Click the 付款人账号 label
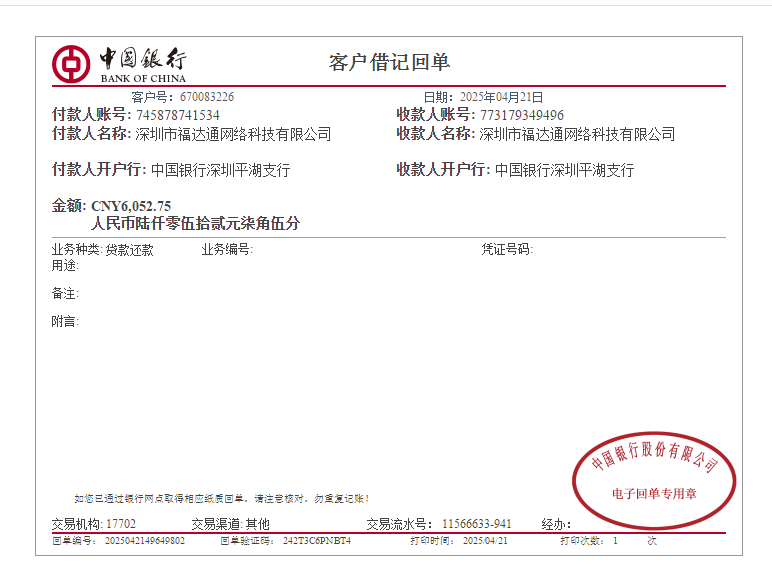Viewport: 772px width, 582px height. click(92, 115)
